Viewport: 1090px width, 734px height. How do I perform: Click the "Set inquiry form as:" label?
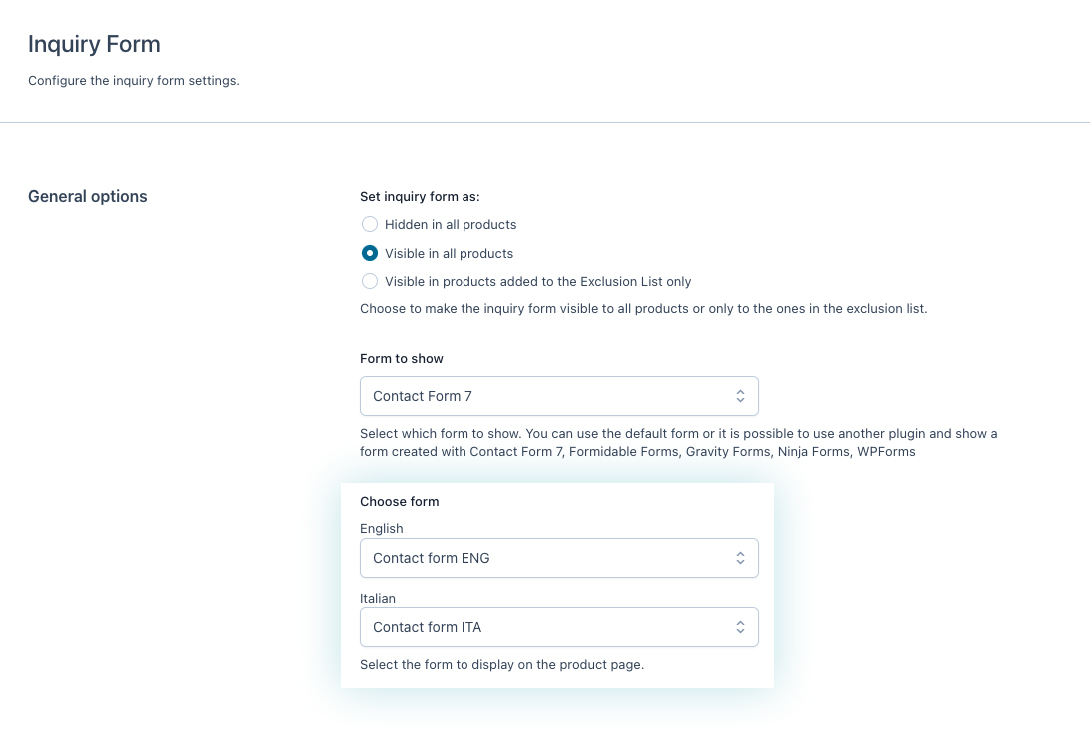pos(419,197)
